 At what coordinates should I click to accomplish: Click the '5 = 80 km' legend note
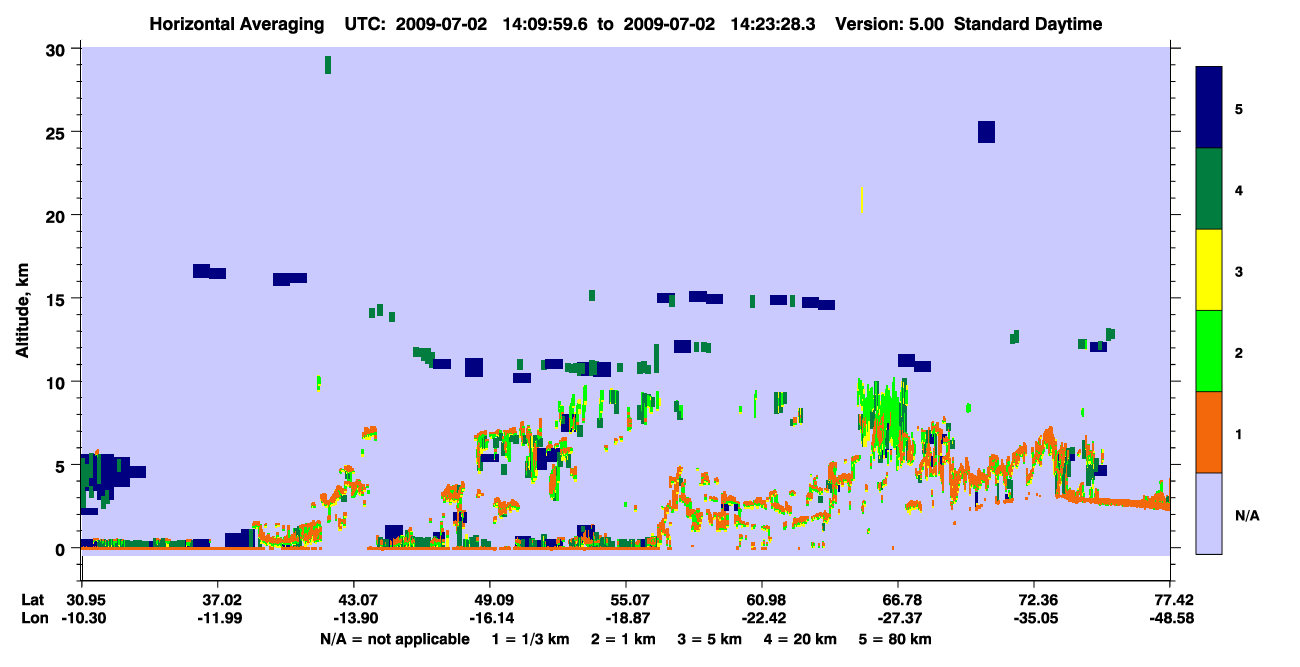click(896, 639)
